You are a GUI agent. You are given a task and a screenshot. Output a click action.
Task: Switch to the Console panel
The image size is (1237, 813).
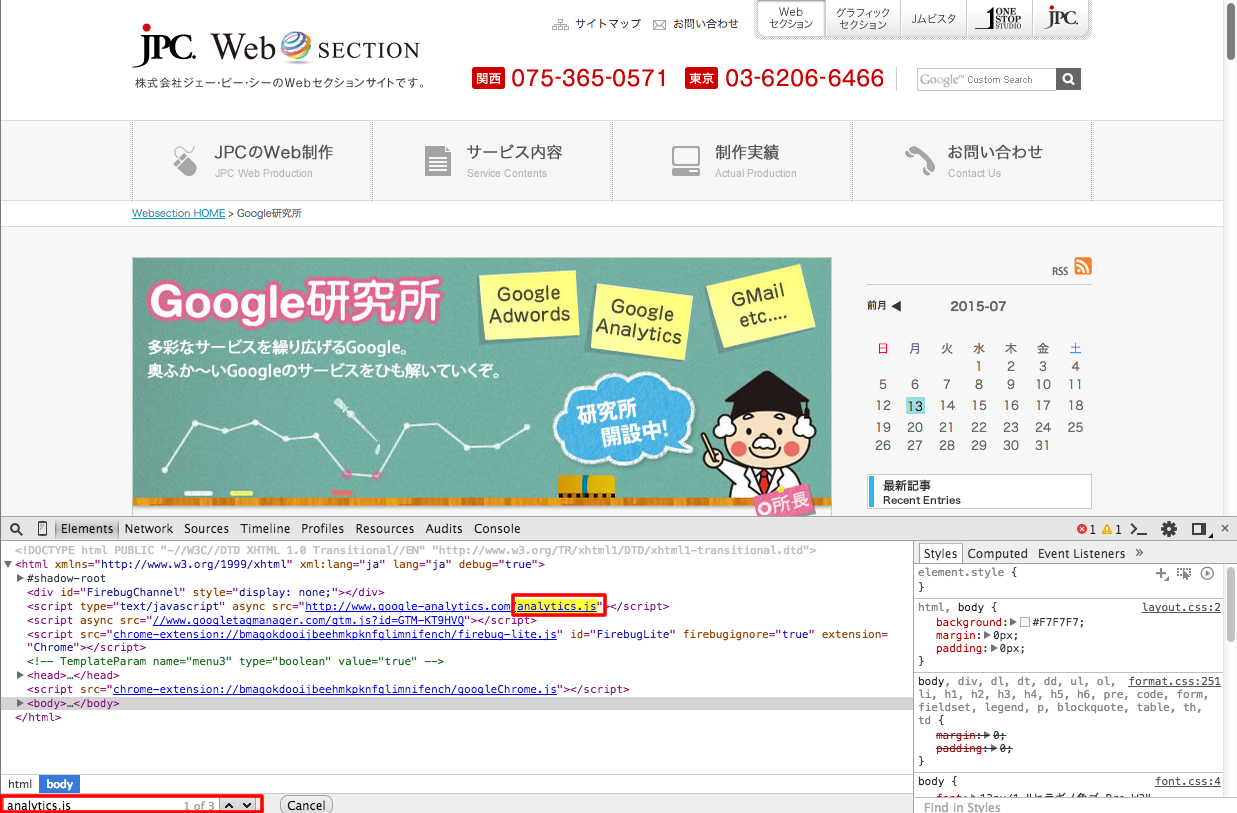click(x=497, y=529)
